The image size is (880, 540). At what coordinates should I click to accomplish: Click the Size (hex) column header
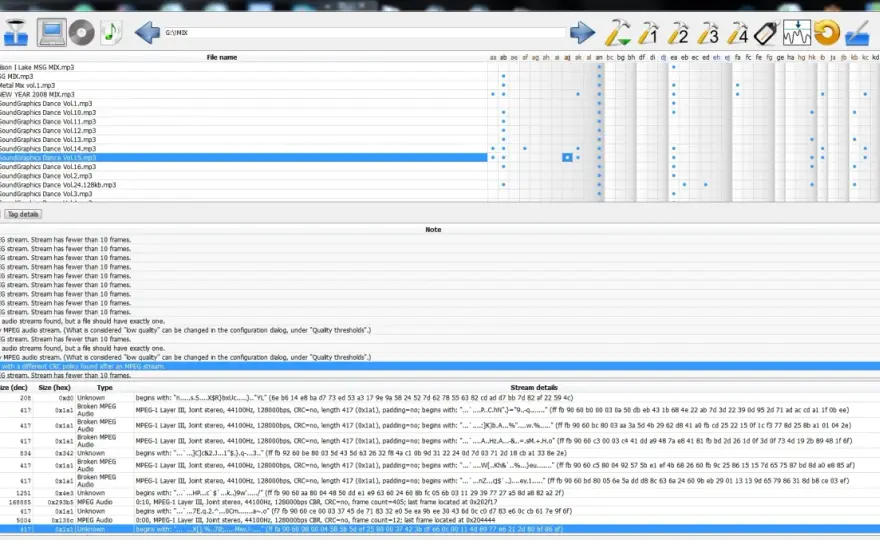pyautogui.click(x=54, y=387)
